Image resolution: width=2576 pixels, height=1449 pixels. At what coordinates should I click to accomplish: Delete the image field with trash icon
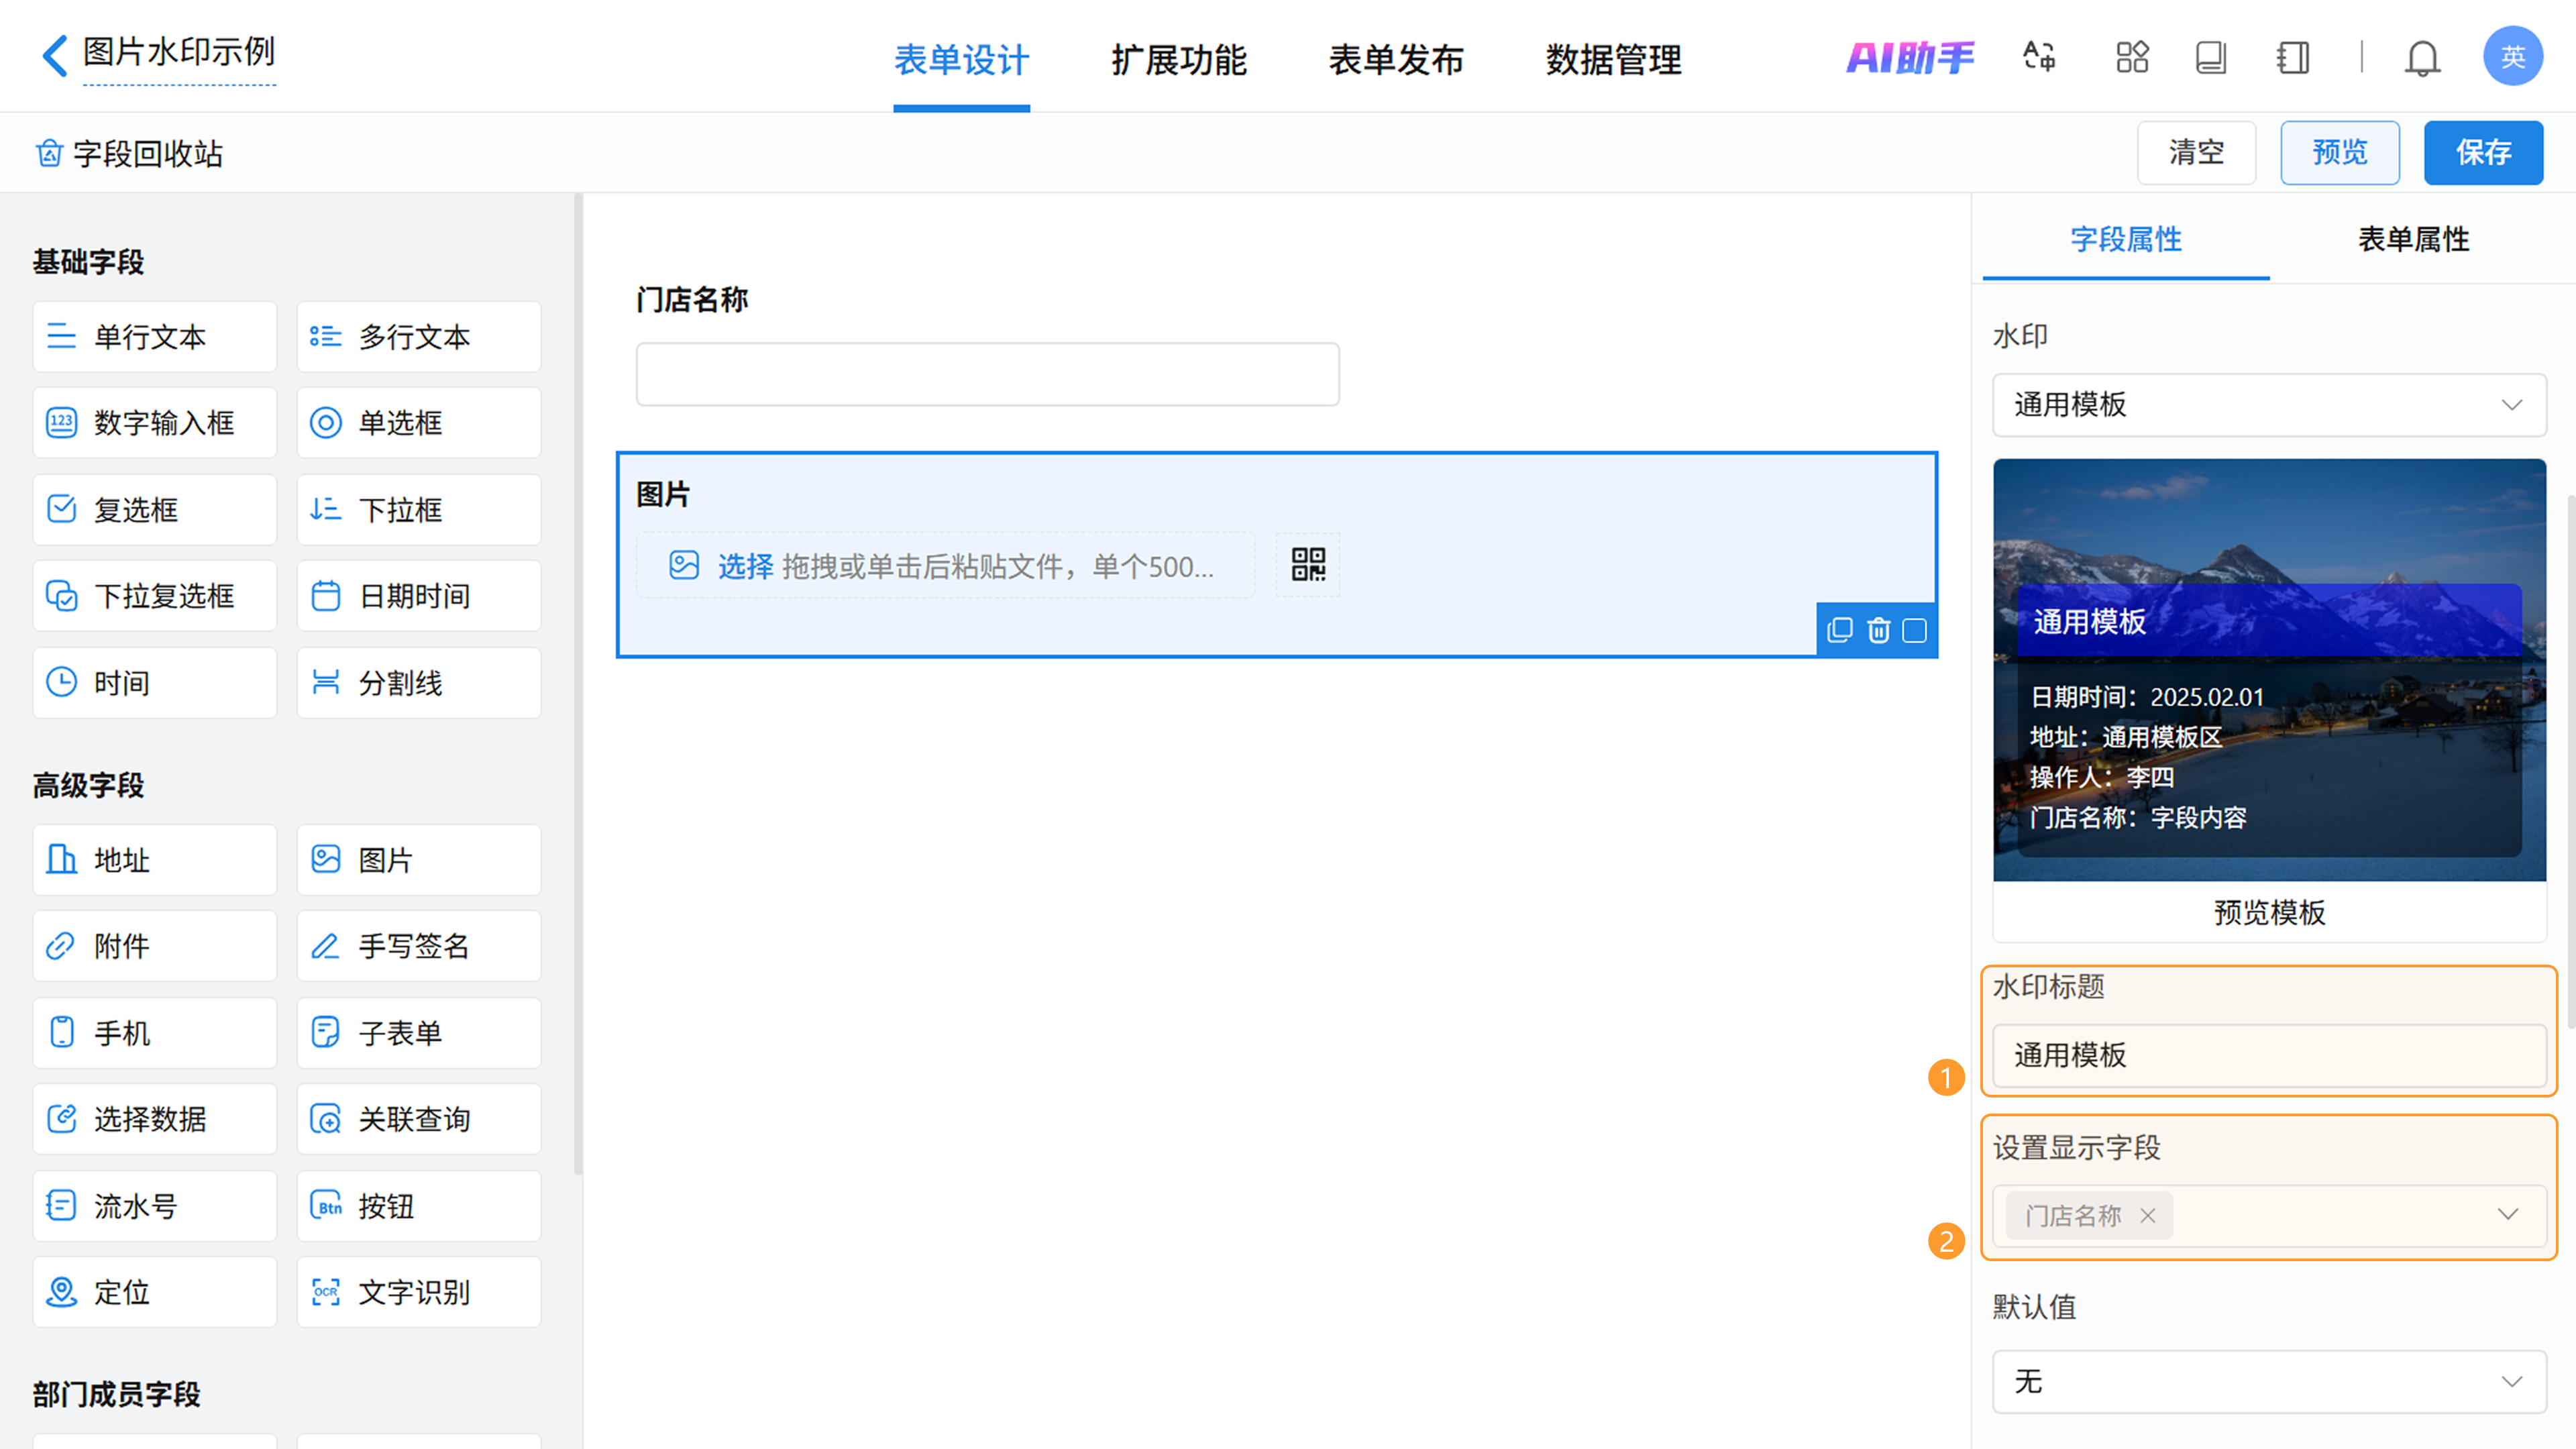[1878, 630]
